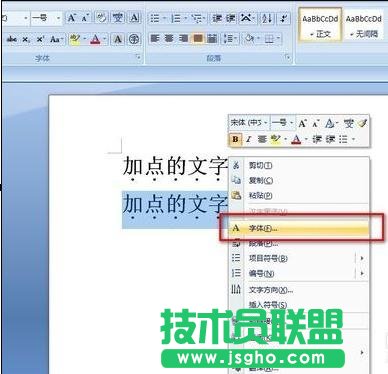Click the Multilevel List icon
Viewport: 388px width, 374px height.
coord(197,18)
